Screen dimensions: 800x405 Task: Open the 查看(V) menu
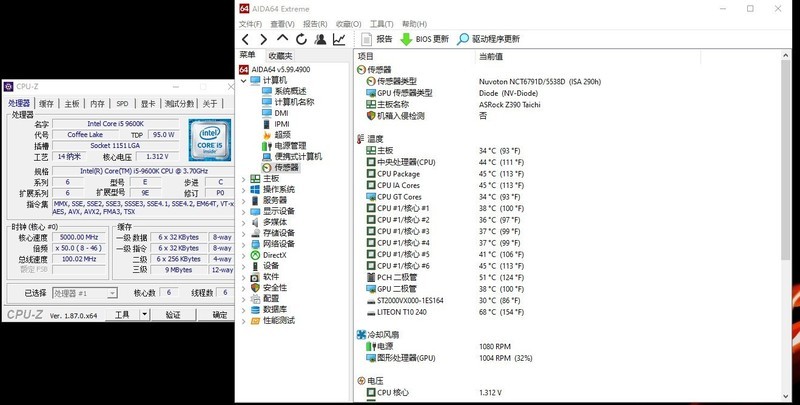pos(282,24)
